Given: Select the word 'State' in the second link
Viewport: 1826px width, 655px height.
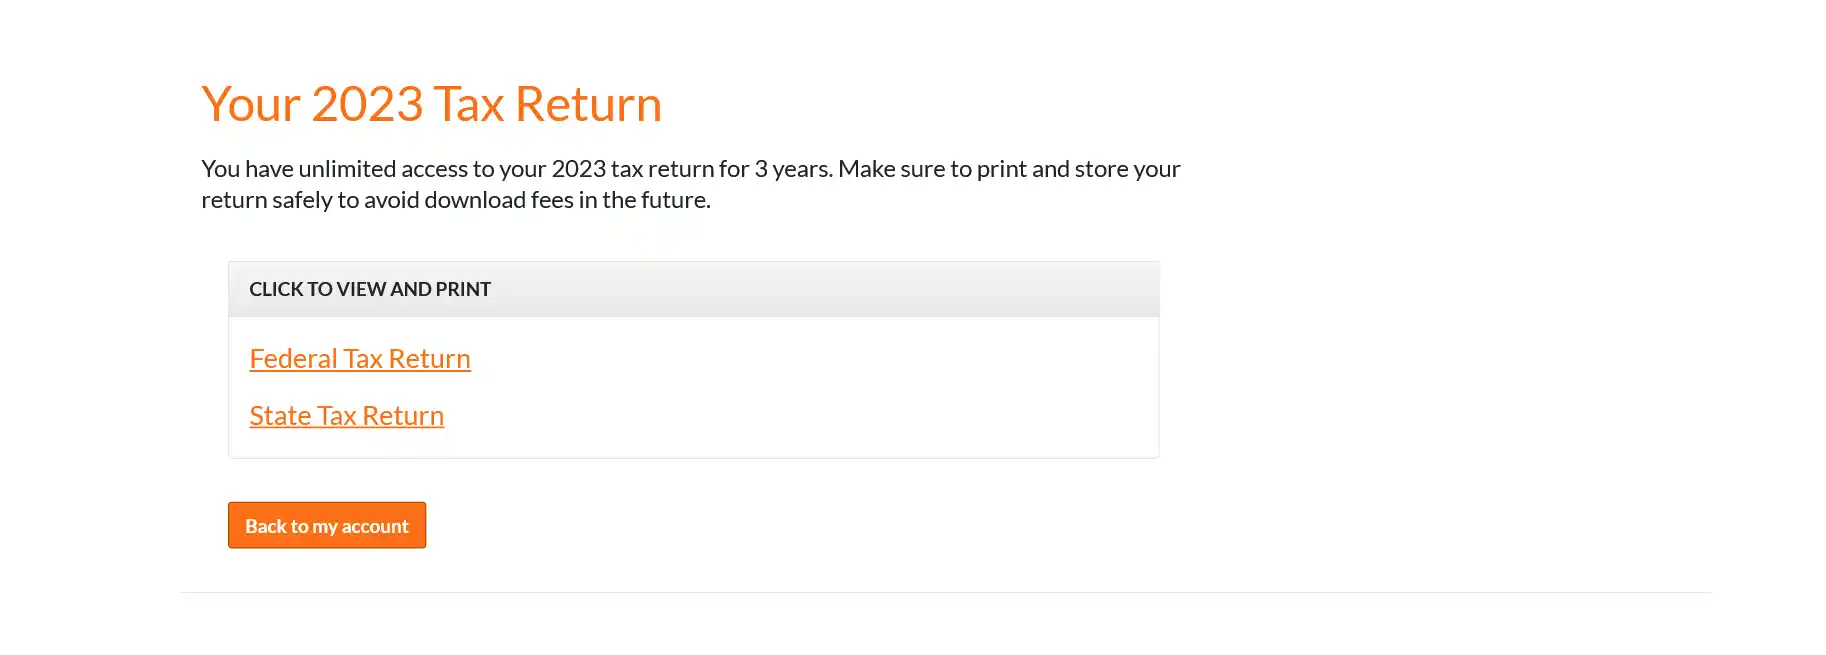Looking at the screenshot, I should tap(280, 416).
